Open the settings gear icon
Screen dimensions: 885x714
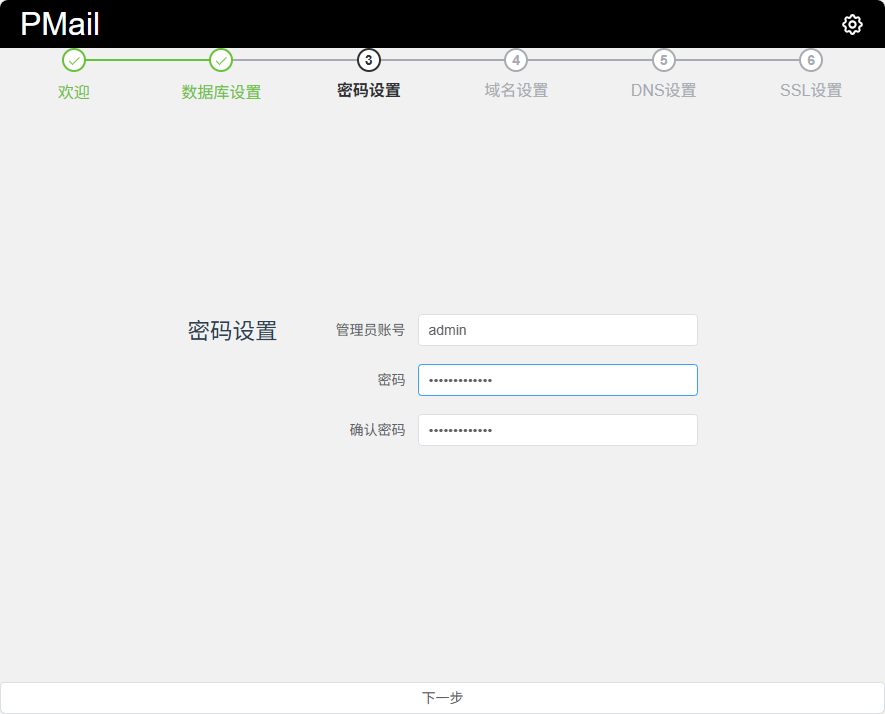pyautogui.click(x=852, y=25)
